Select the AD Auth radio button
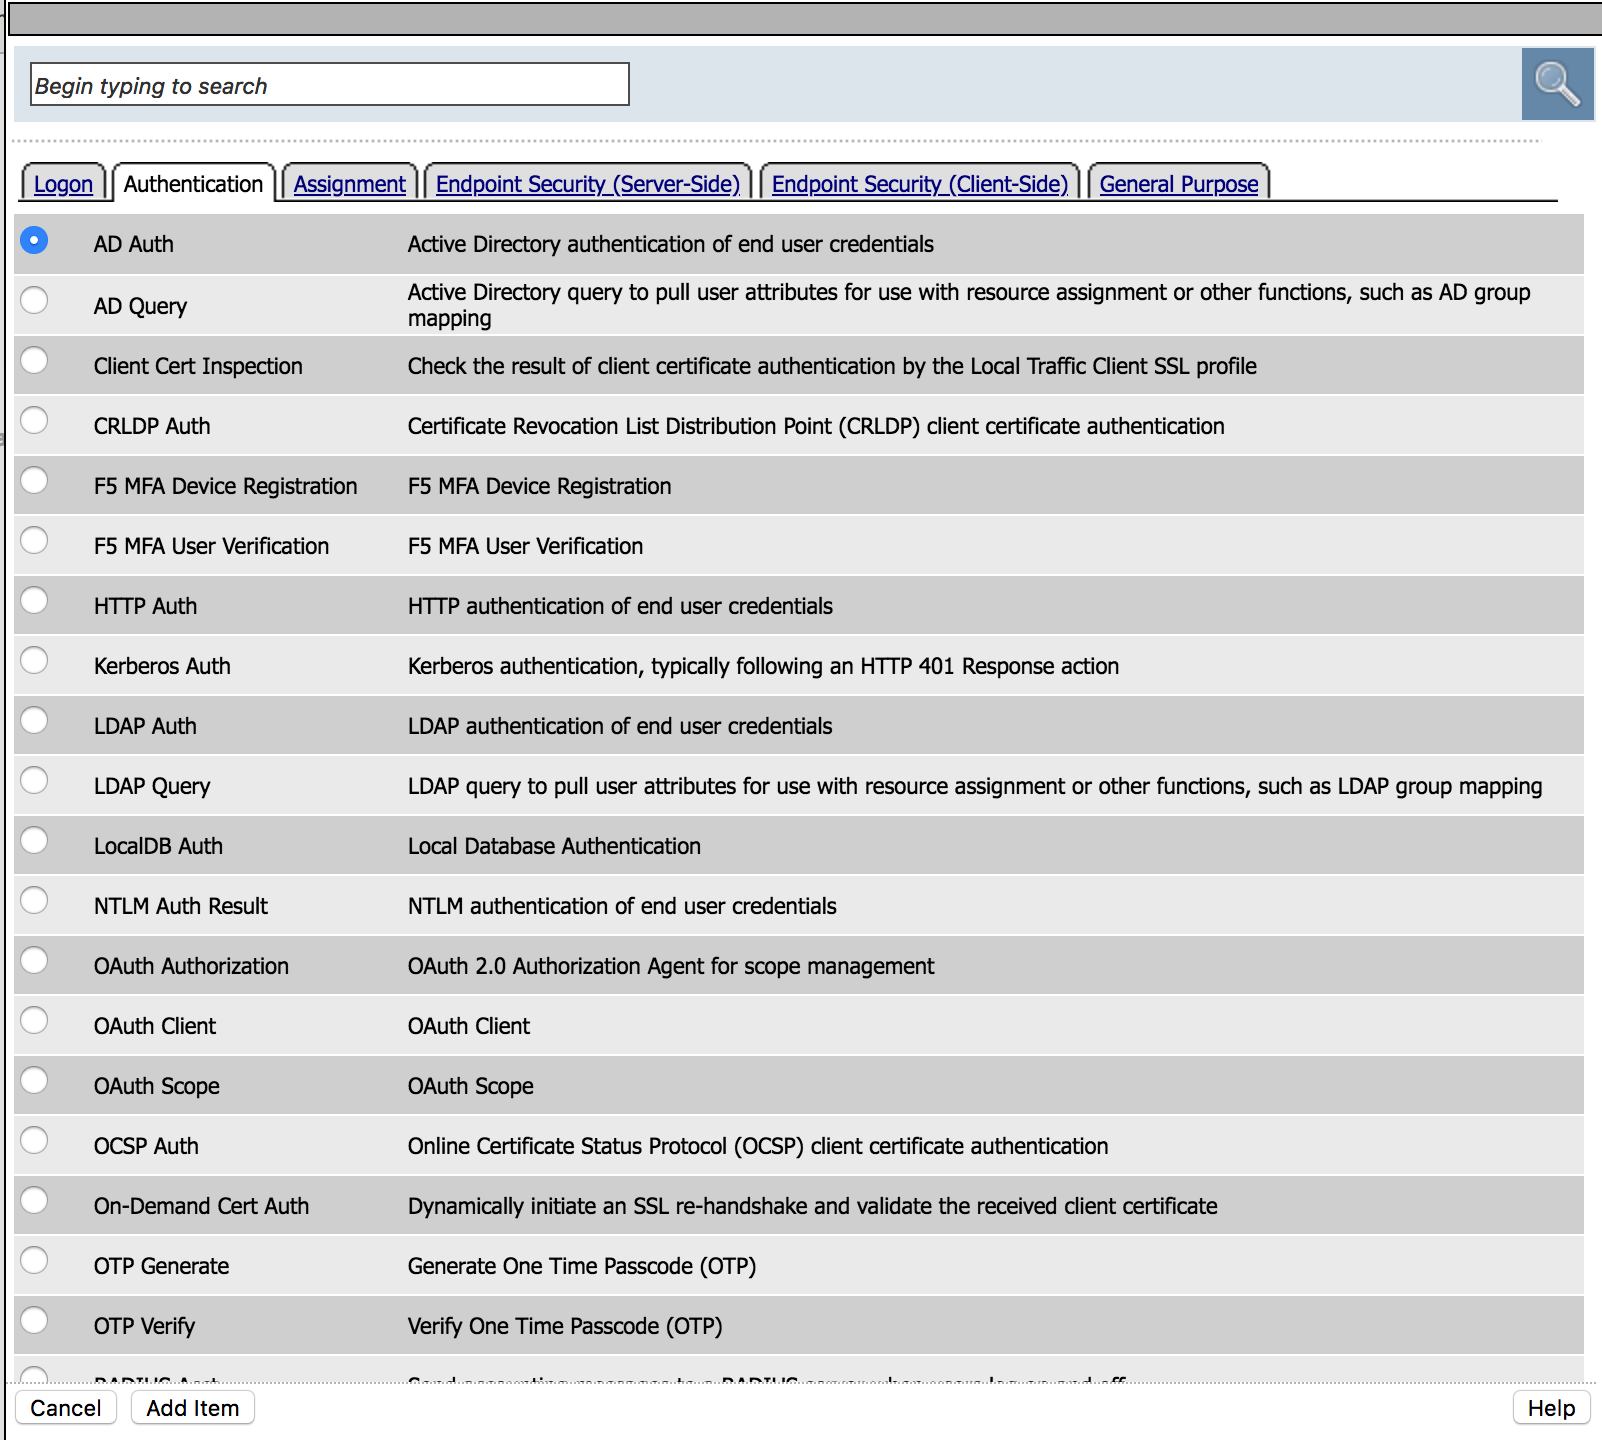The height and width of the screenshot is (1440, 1602). pos(34,240)
